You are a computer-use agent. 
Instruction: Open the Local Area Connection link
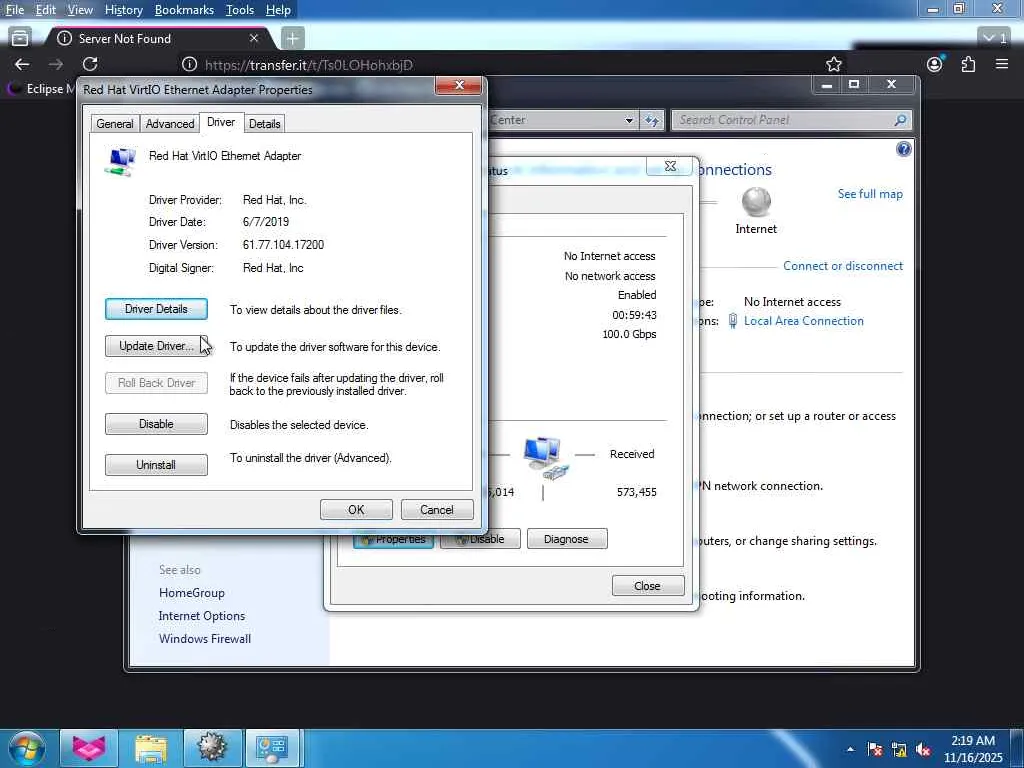tap(803, 321)
